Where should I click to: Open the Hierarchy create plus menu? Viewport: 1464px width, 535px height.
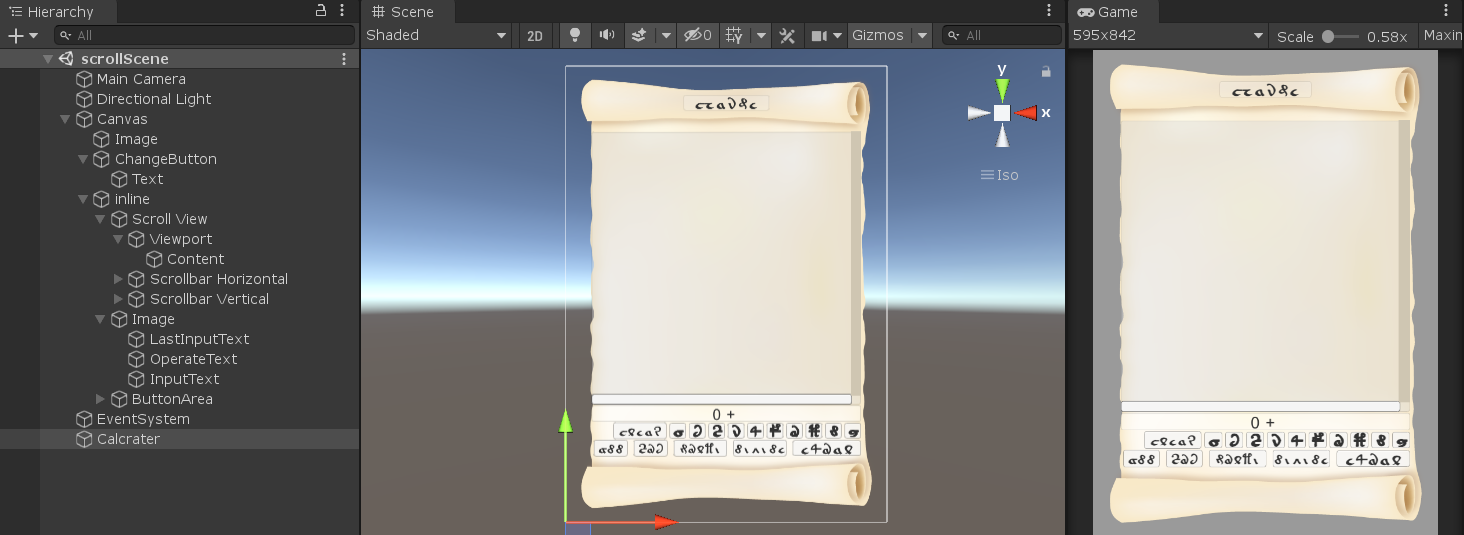(22, 35)
